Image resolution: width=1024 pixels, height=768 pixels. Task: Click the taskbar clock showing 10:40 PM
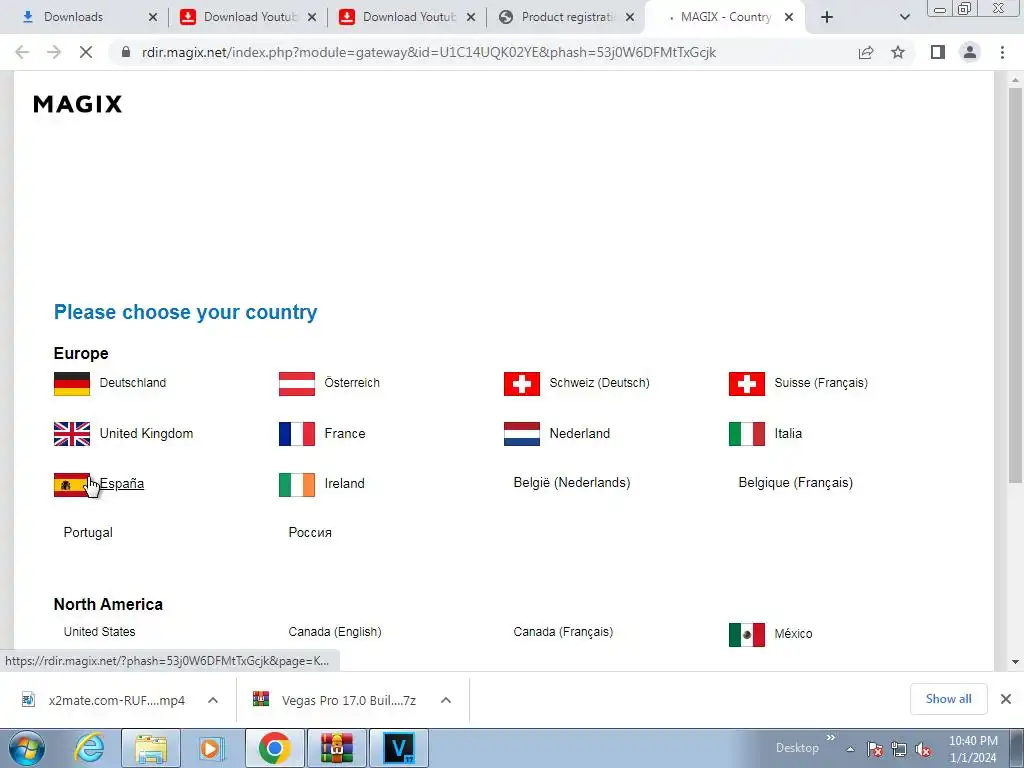[x=973, y=749]
